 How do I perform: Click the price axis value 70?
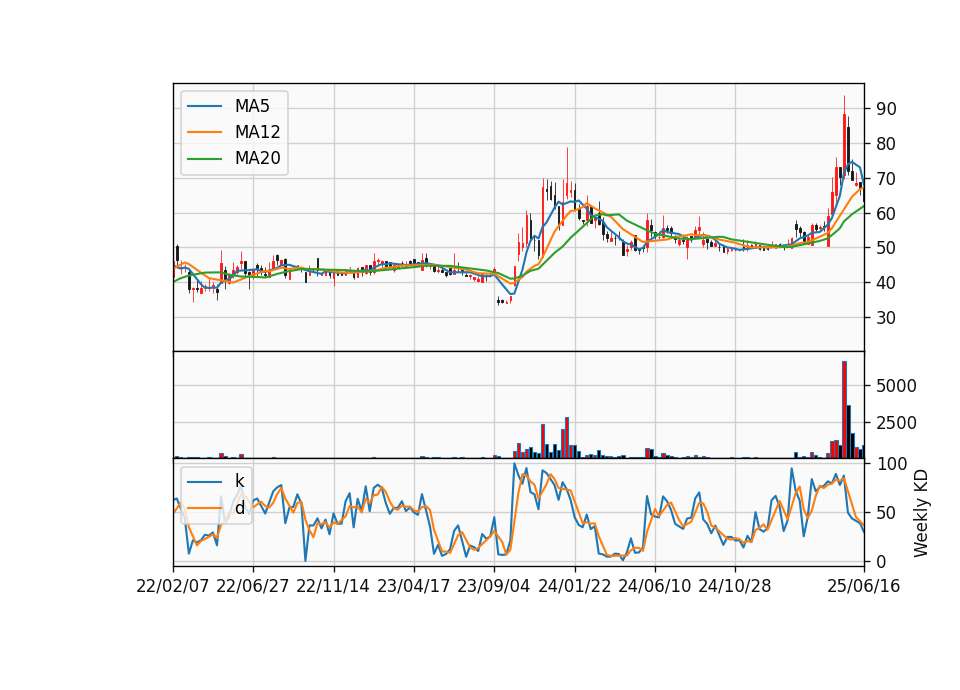tap(887, 179)
